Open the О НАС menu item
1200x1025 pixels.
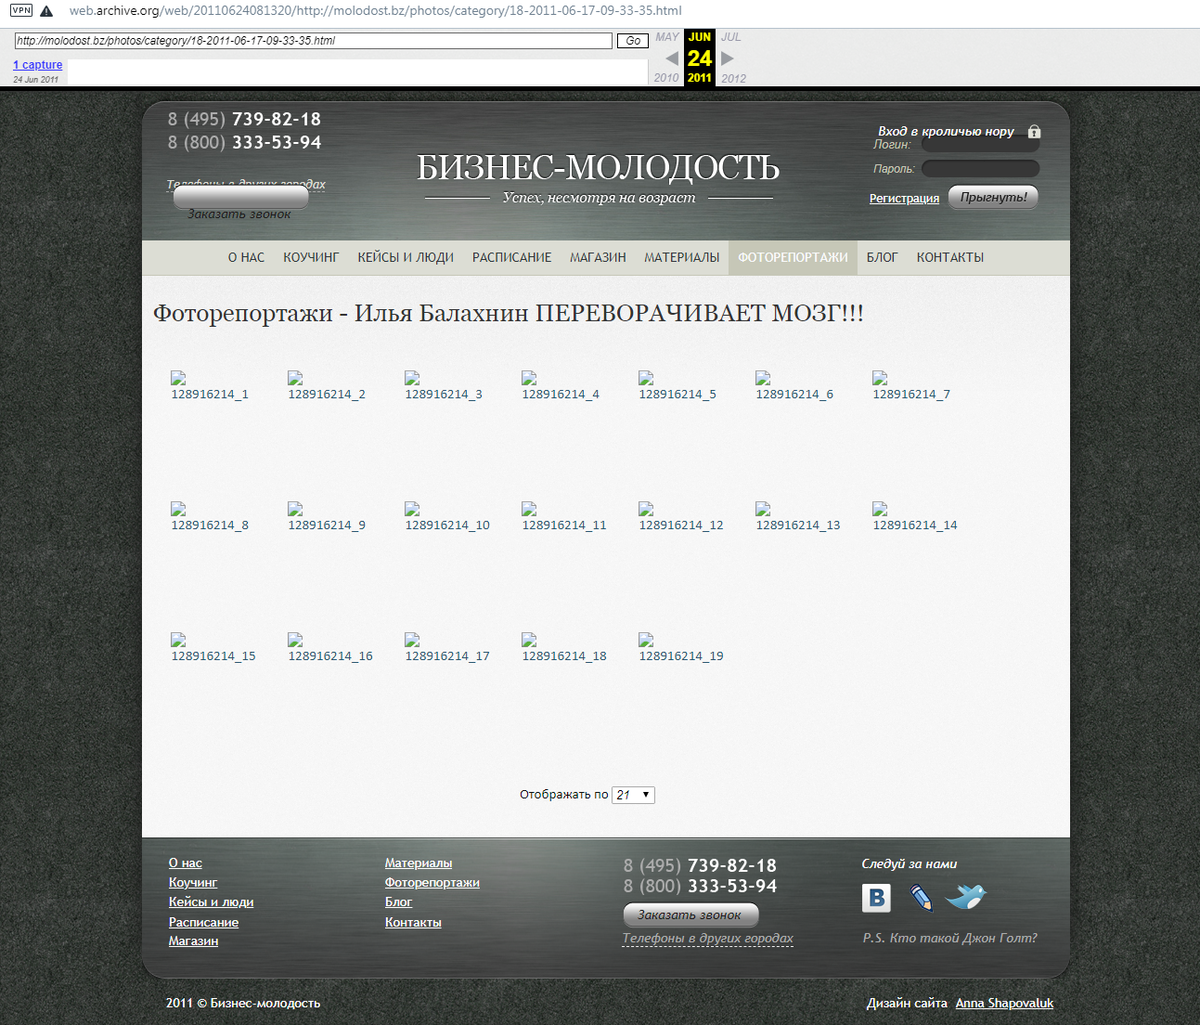[x=246, y=258]
